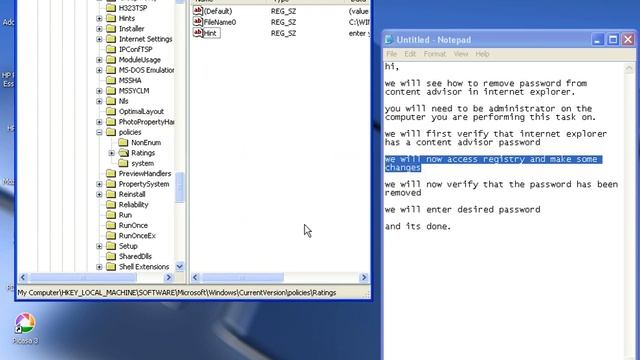Expand the PropertySystem key
The width and height of the screenshot is (640, 360).
pos(99,184)
